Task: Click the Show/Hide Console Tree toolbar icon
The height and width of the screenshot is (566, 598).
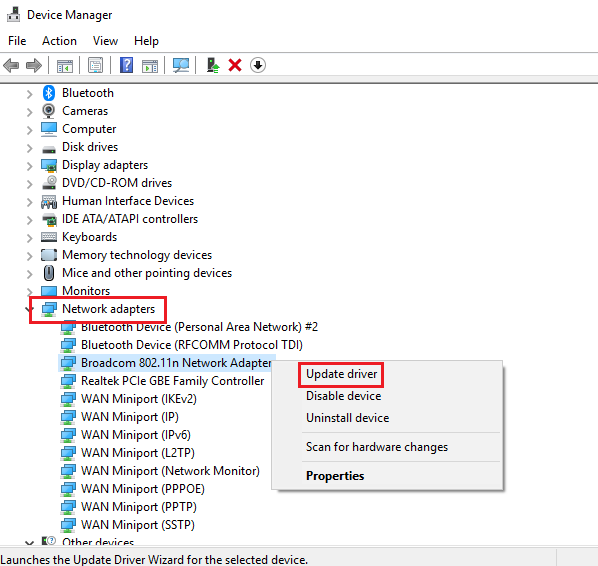Action: click(x=64, y=66)
